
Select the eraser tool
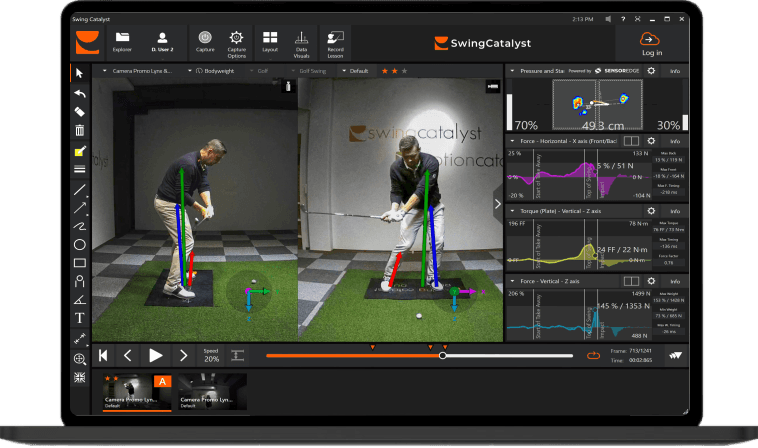pos(79,112)
